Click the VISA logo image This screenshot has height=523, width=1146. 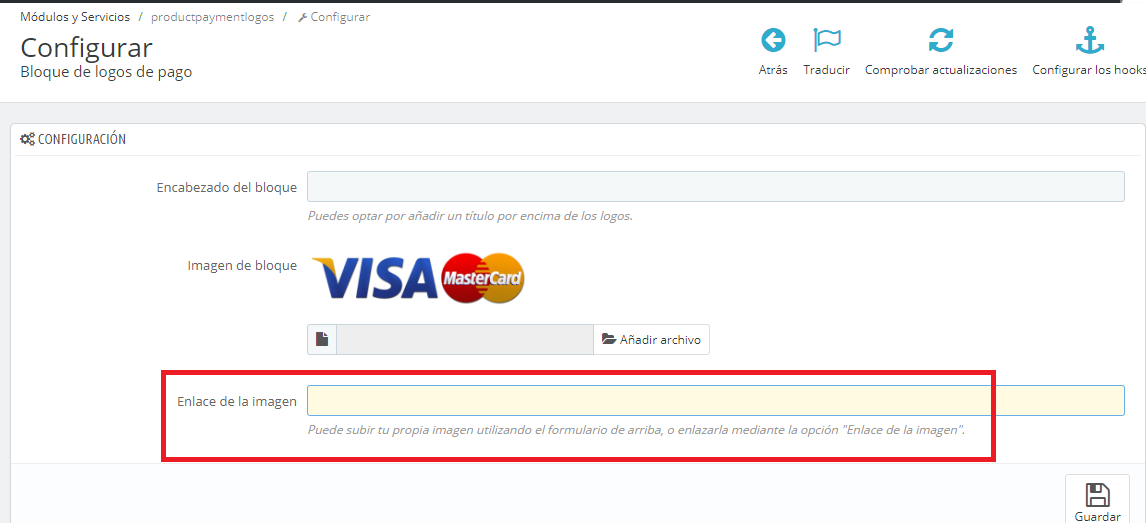[376, 278]
